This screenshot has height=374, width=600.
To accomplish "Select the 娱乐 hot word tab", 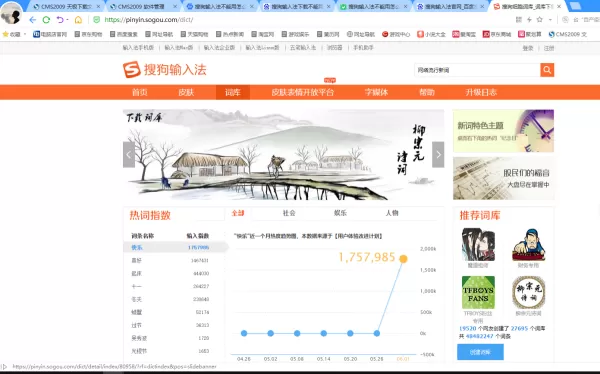I will coord(340,213).
